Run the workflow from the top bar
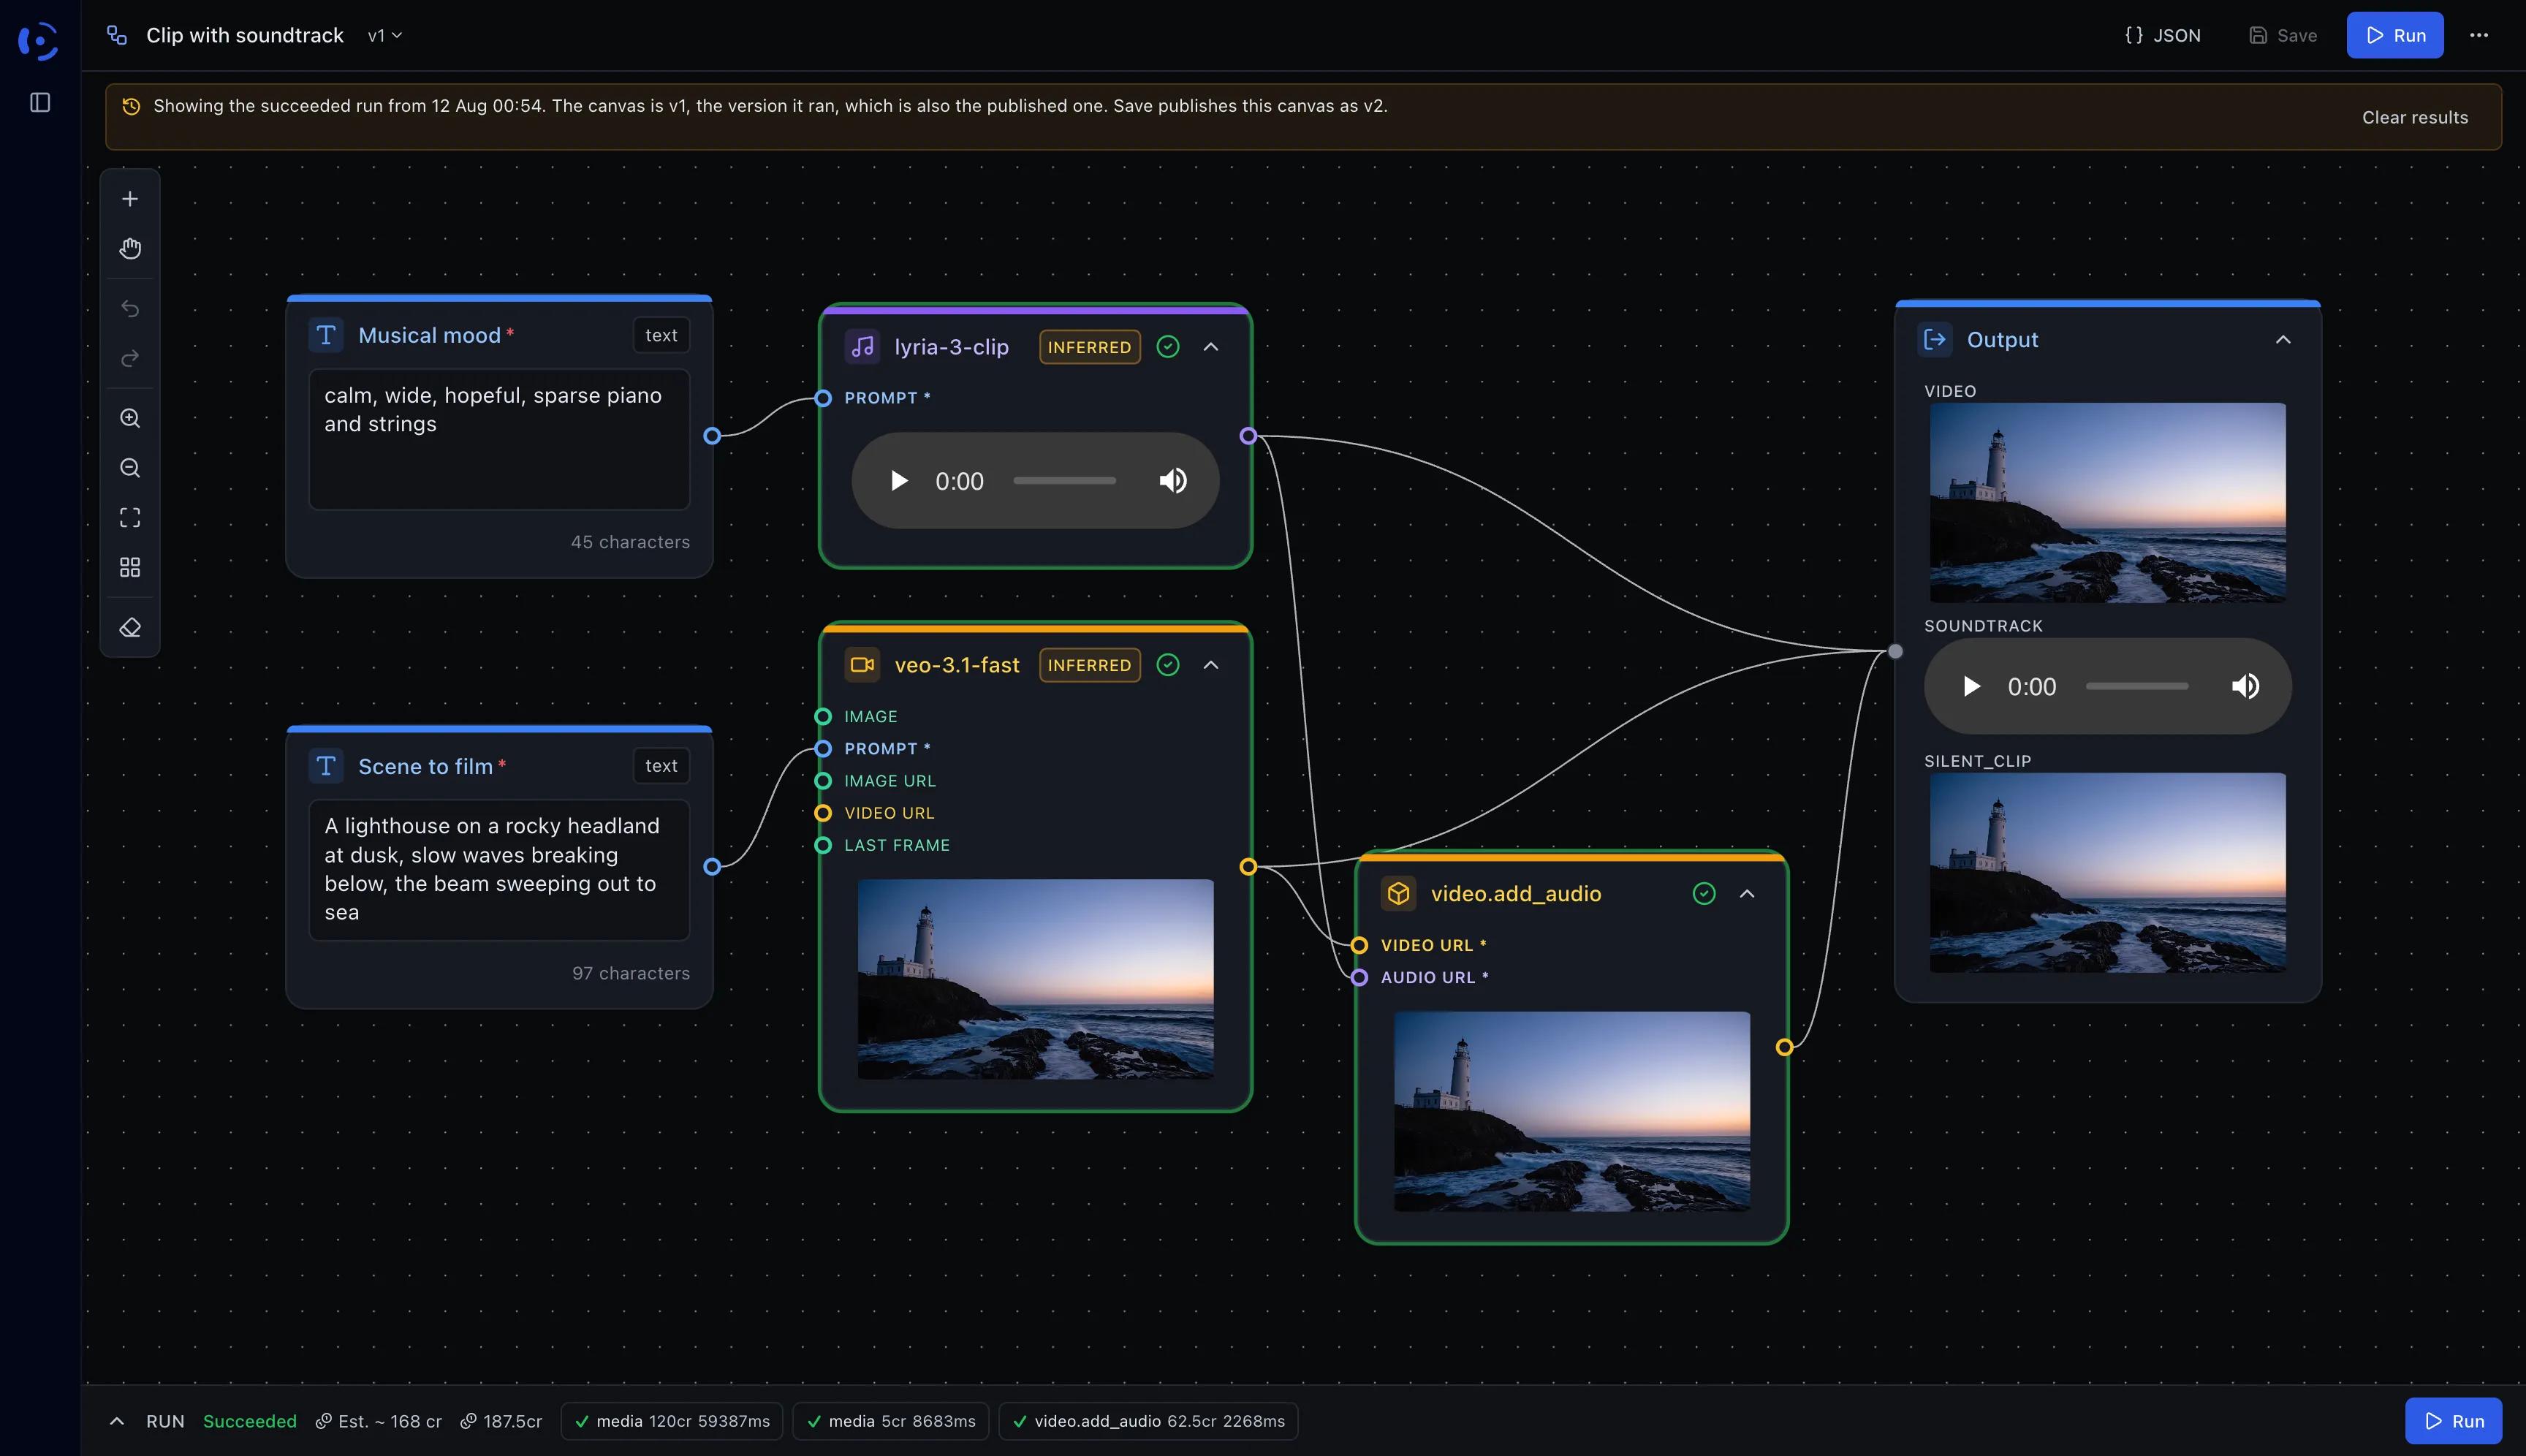This screenshot has width=2526, height=1456. (x=2395, y=35)
